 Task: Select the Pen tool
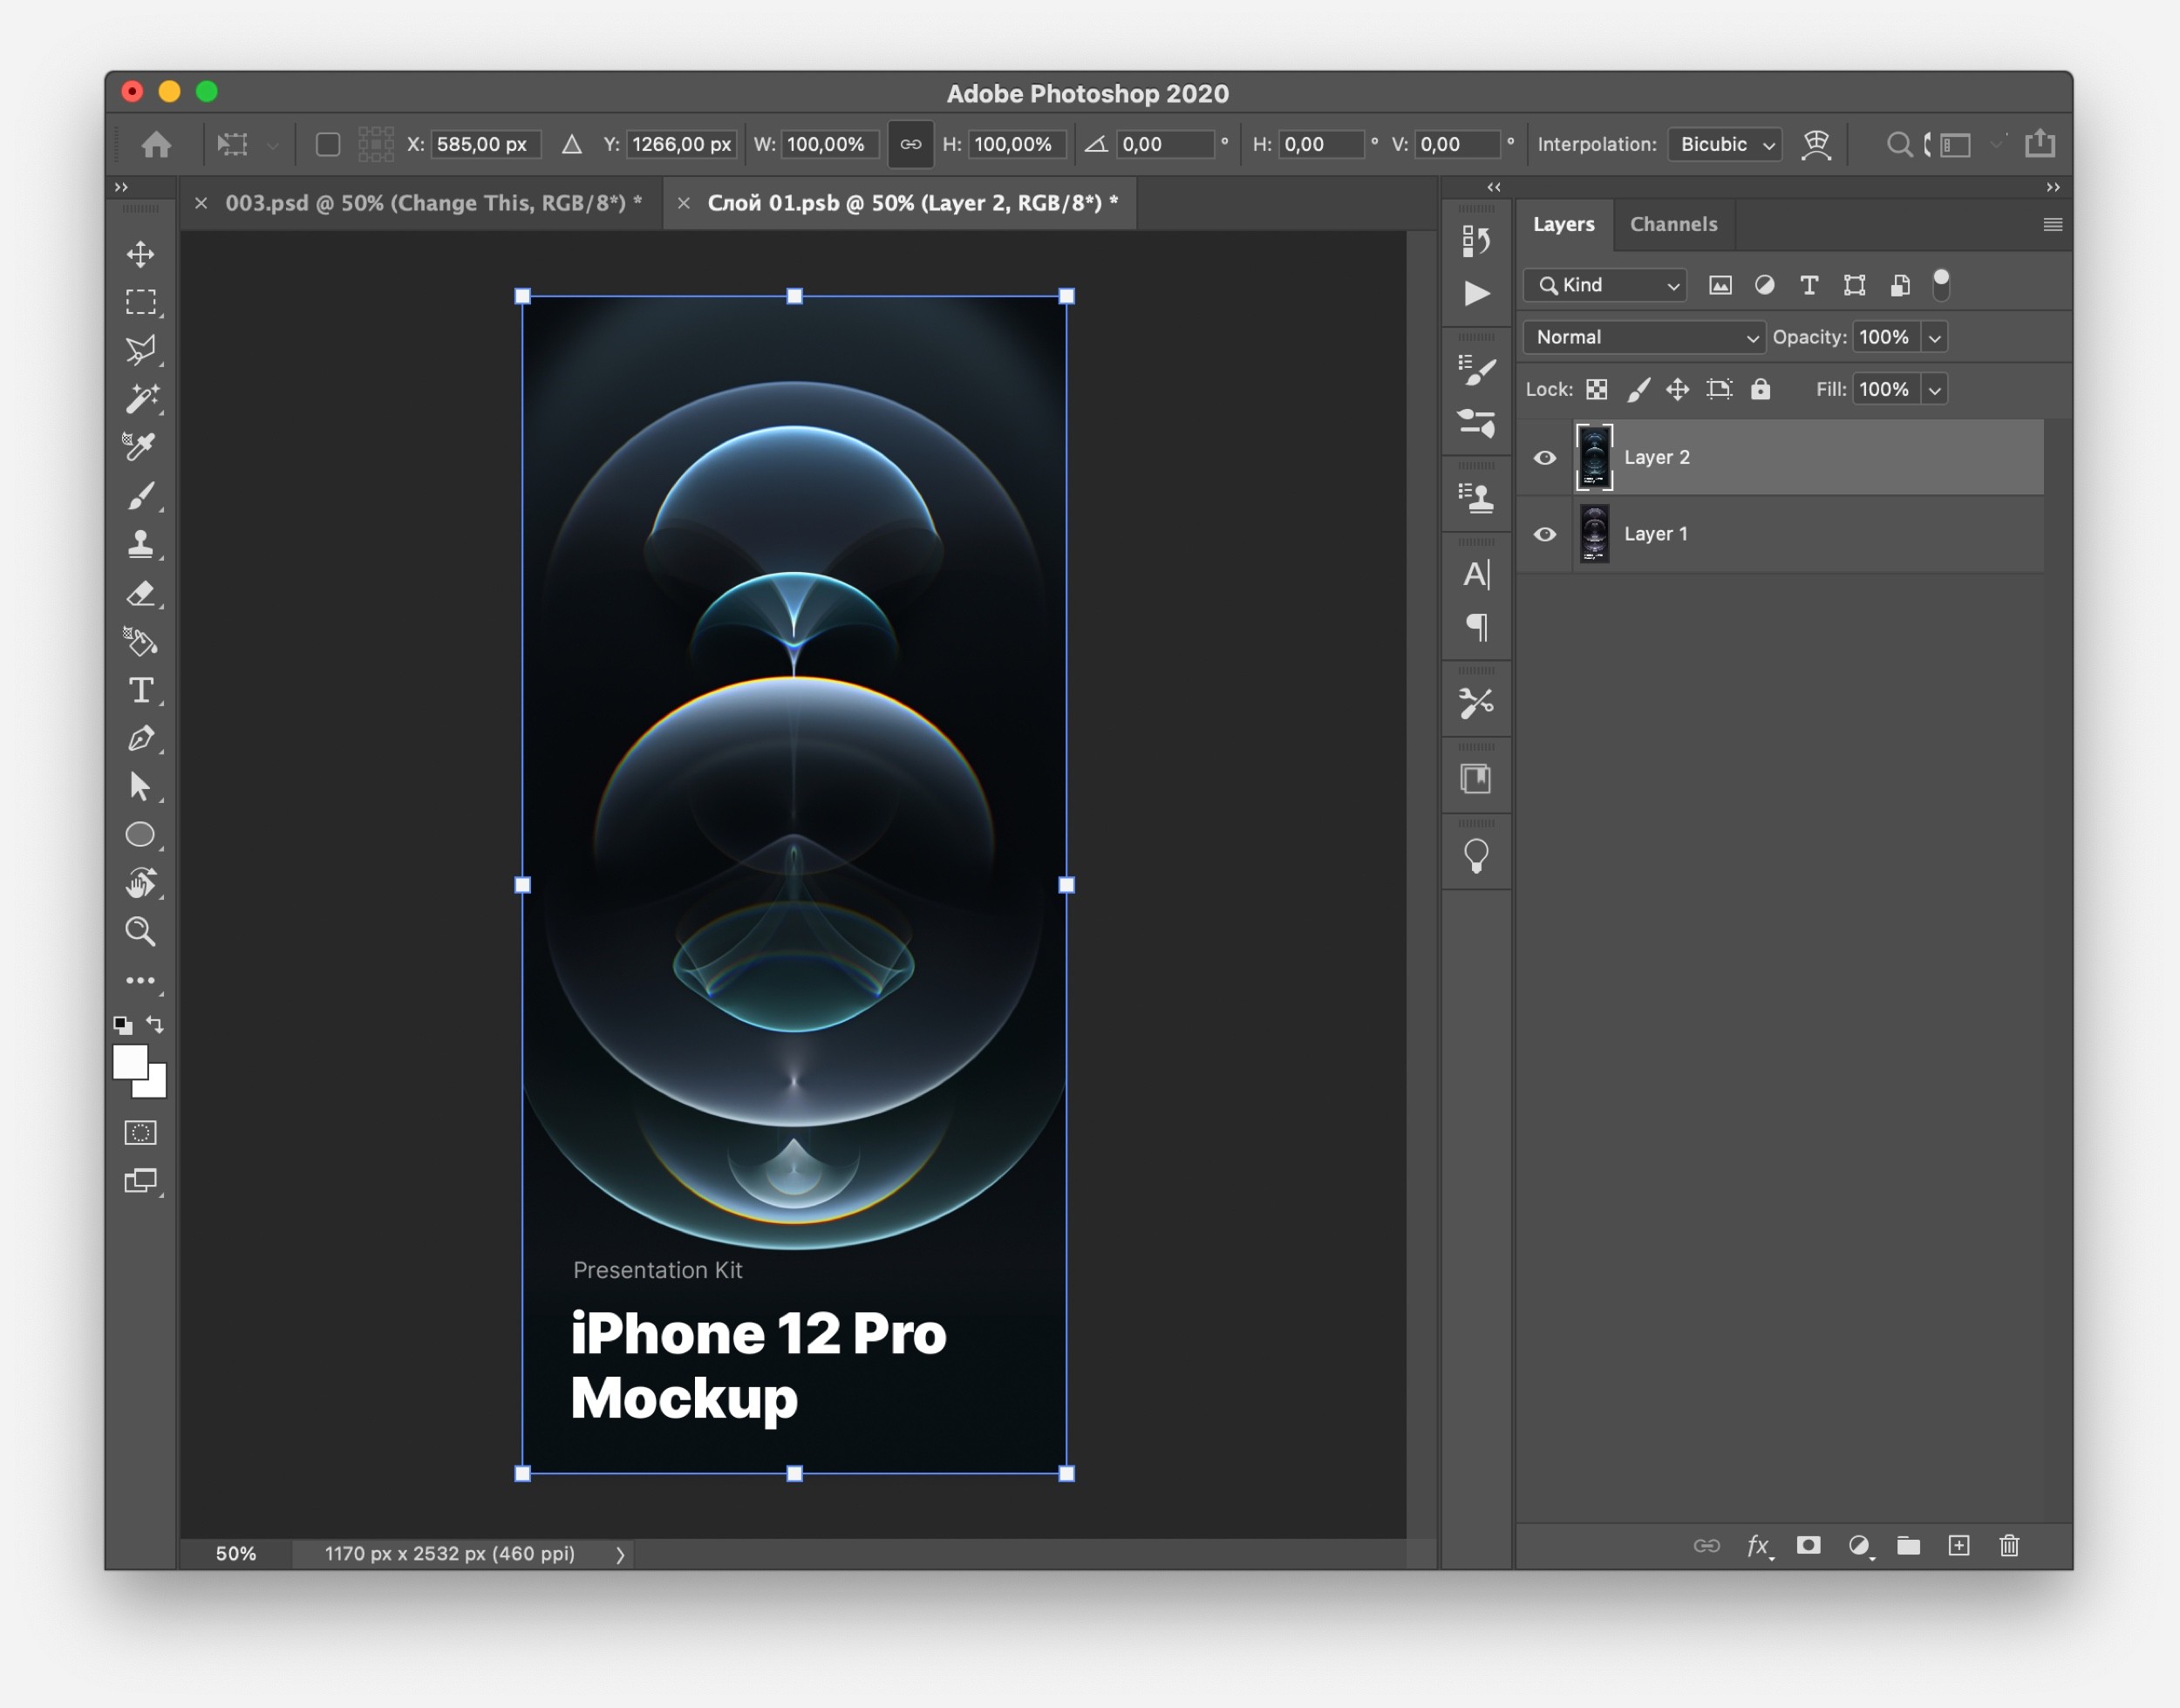point(140,738)
